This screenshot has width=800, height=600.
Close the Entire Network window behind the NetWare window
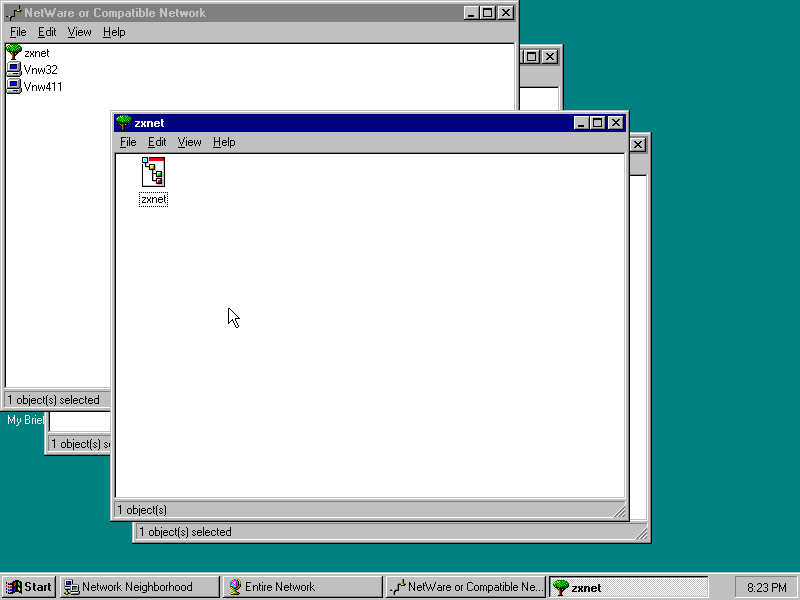tap(549, 57)
